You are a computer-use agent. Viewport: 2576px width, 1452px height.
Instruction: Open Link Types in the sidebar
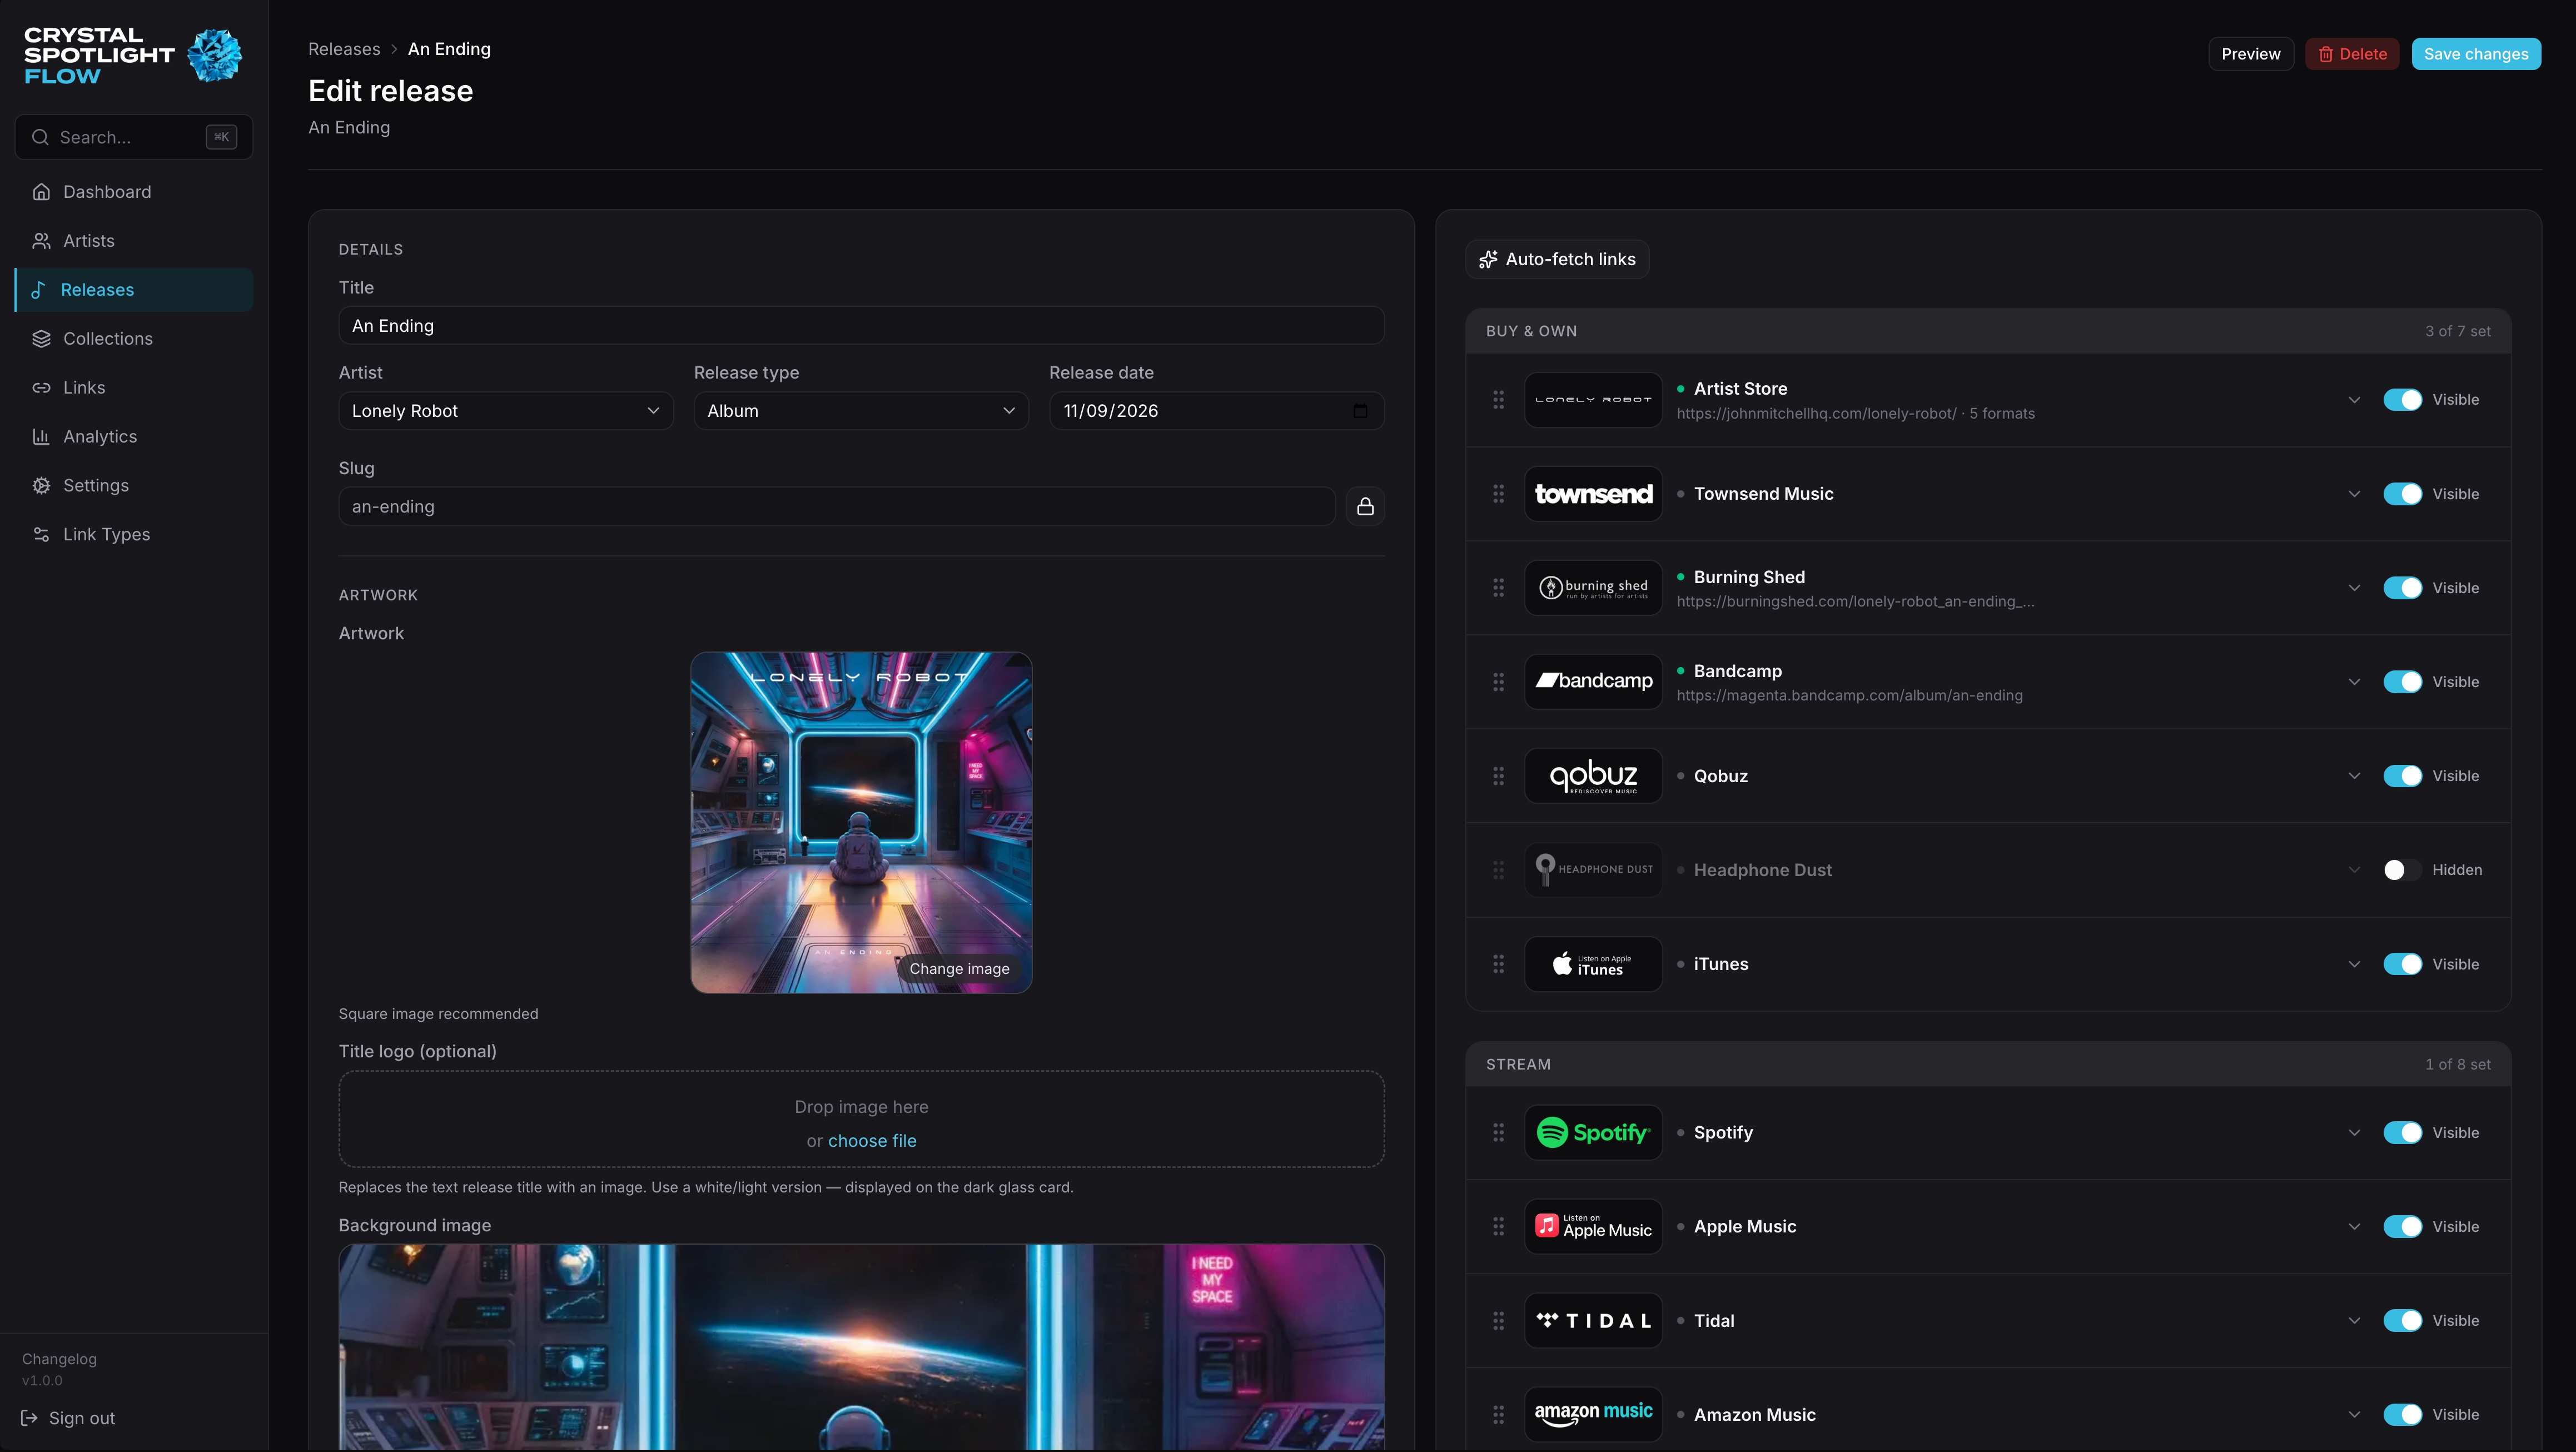click(134, 535)
